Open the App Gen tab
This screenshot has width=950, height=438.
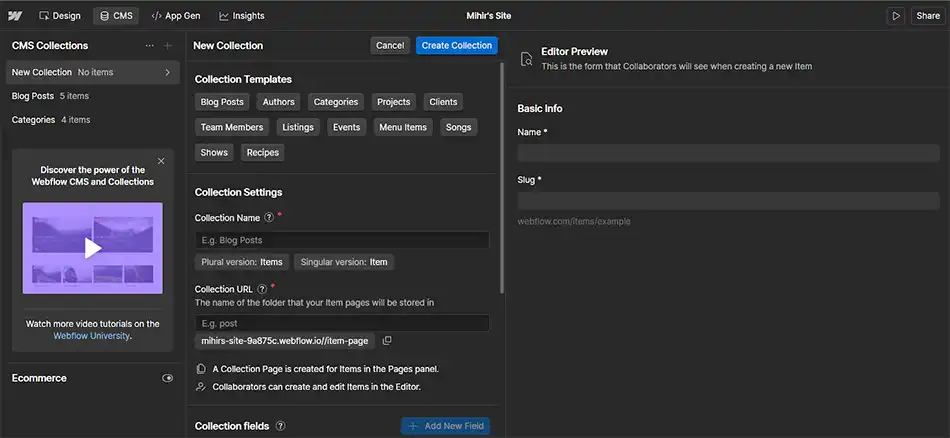(176, 16)
